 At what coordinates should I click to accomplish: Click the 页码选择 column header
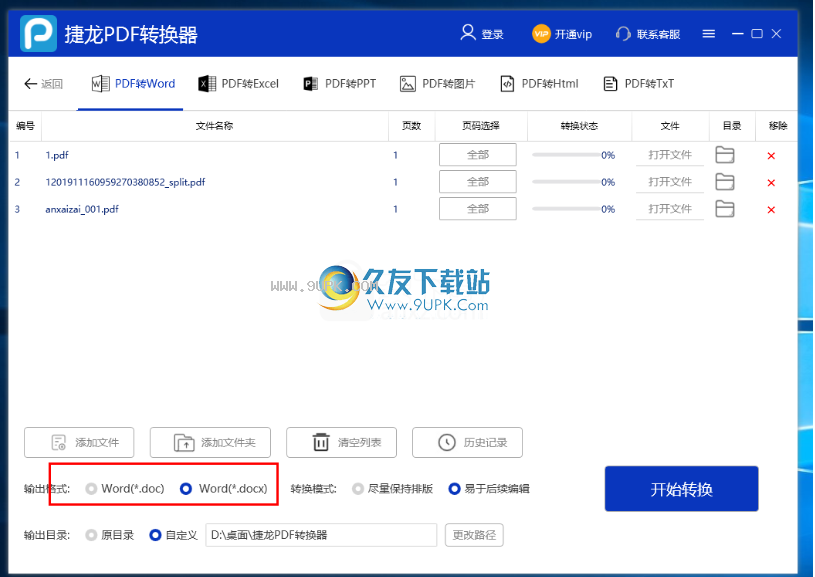pos(481,126)
